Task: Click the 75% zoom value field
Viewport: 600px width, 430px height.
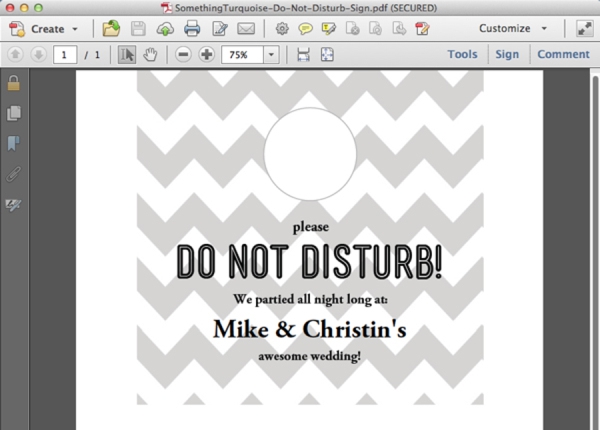Action: [242, 55]
